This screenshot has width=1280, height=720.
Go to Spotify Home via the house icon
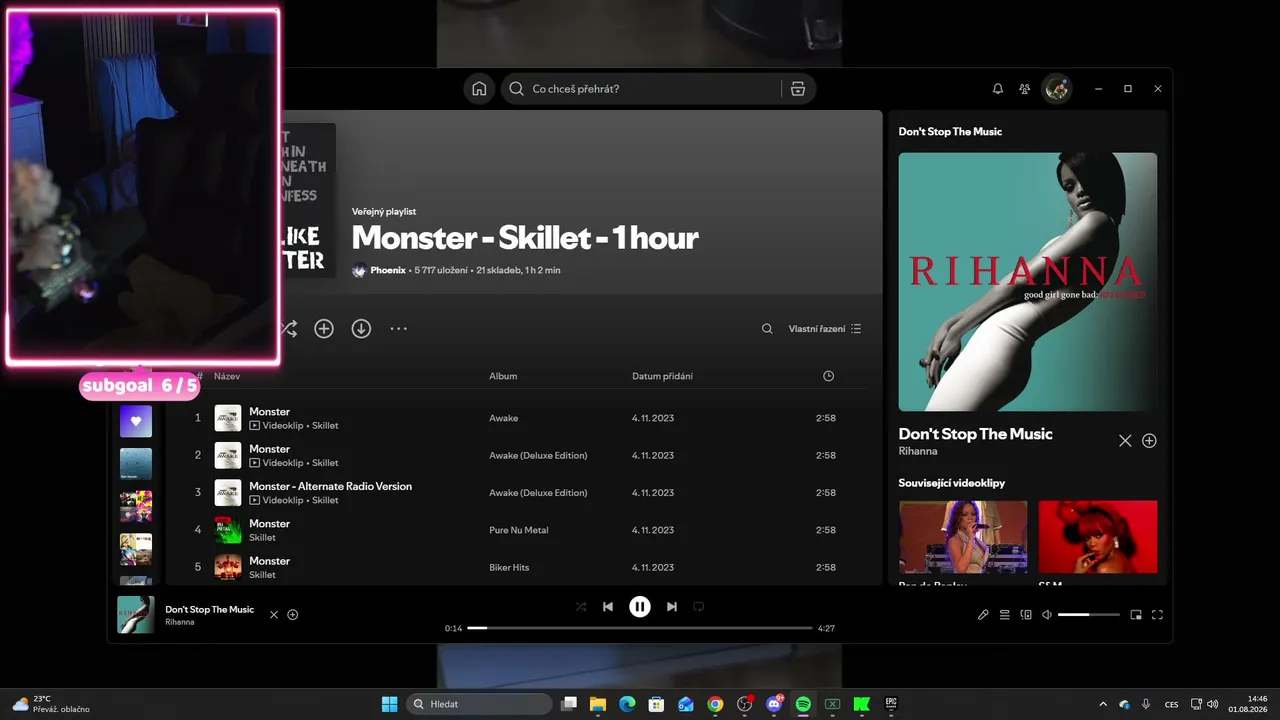[479, 89]
